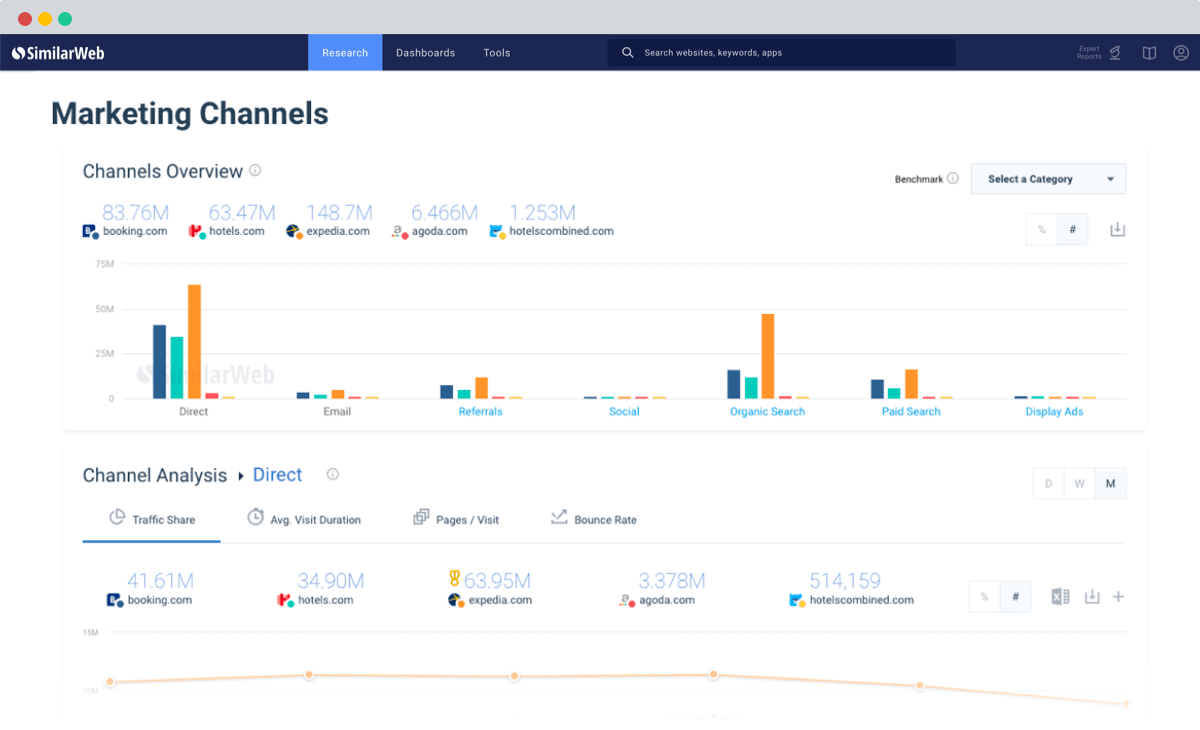Click expedia orange bar in Direct group
This screenshot has width=1200, height=730.
[194, 342]
